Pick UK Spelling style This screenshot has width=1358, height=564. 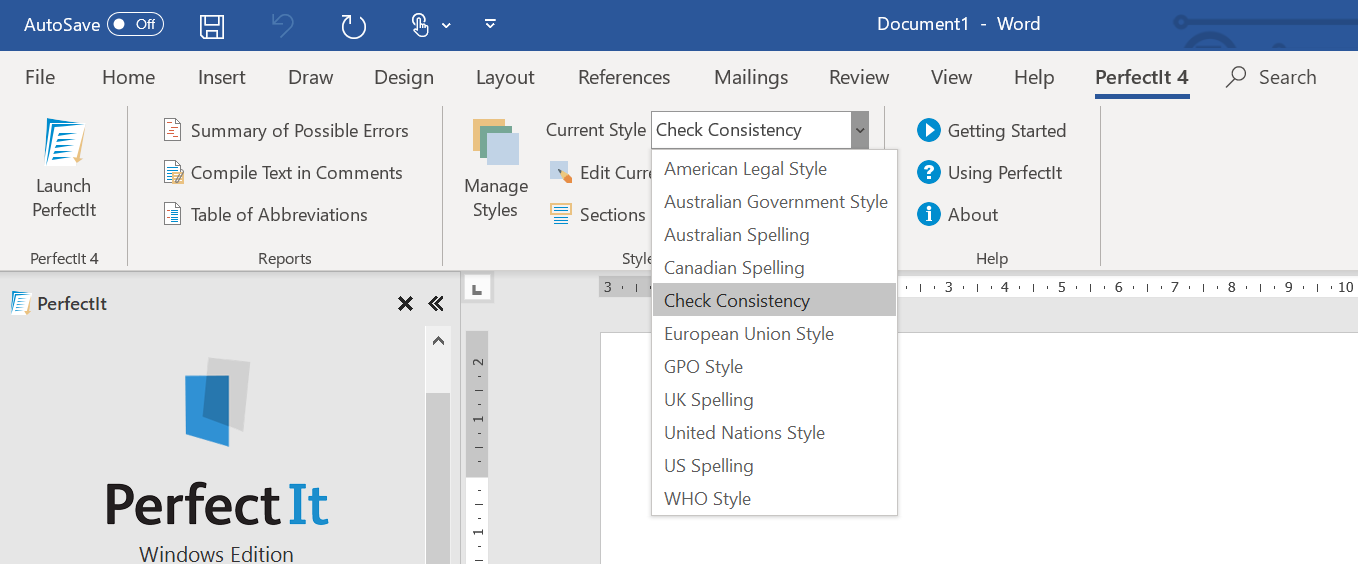(x=774, y=400)
